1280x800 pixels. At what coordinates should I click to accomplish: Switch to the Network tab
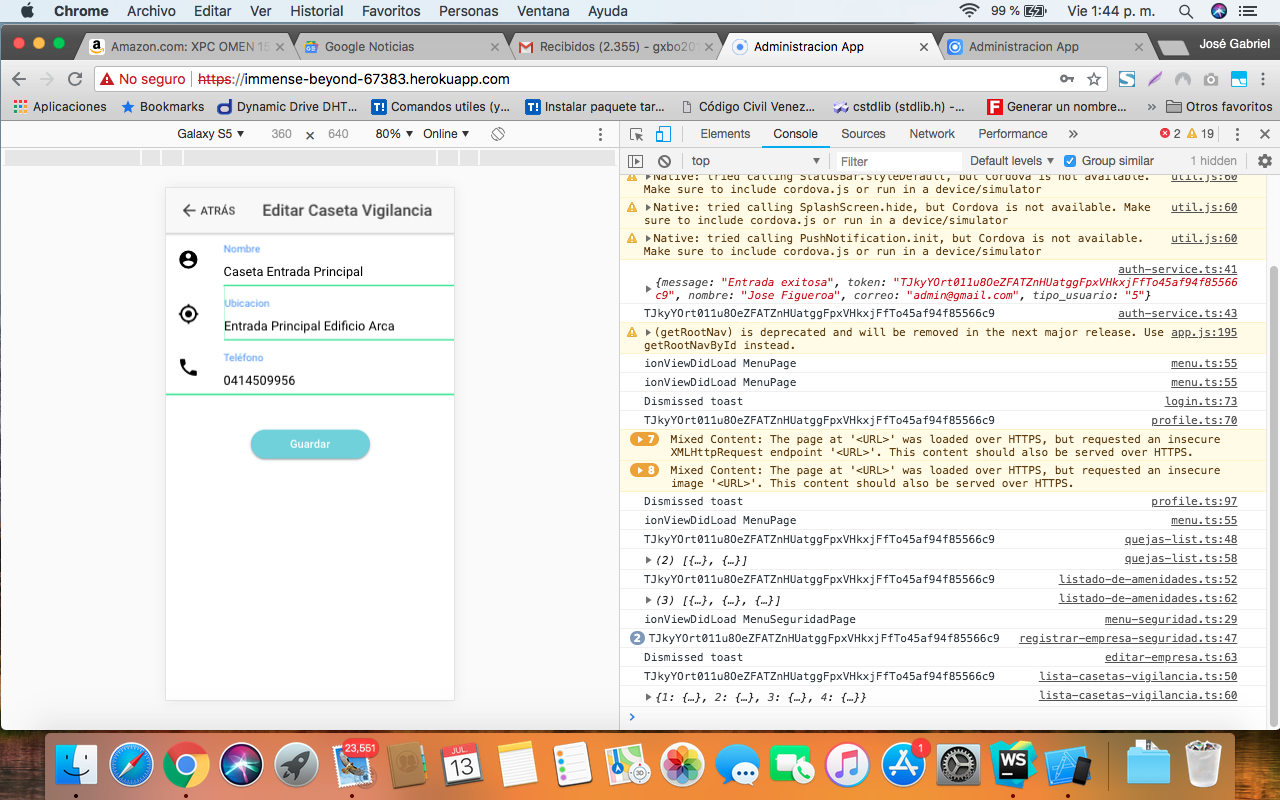point(931,134)
